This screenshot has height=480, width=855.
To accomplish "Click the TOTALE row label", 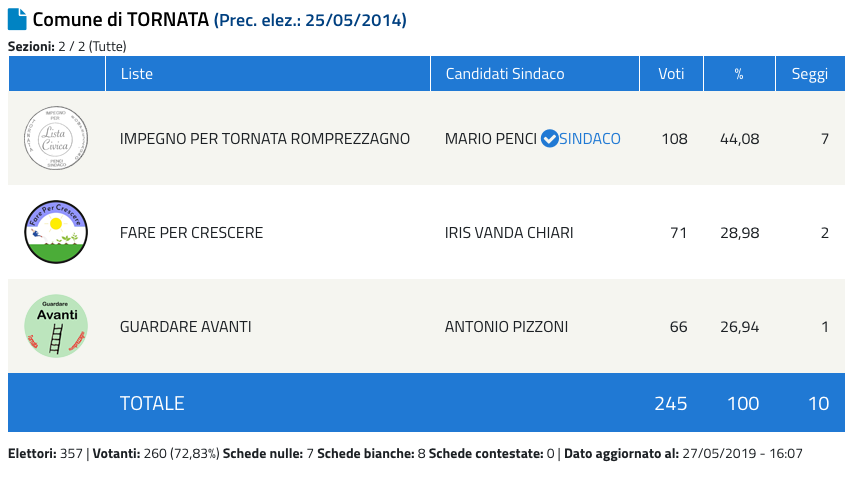I will point(152,403).
